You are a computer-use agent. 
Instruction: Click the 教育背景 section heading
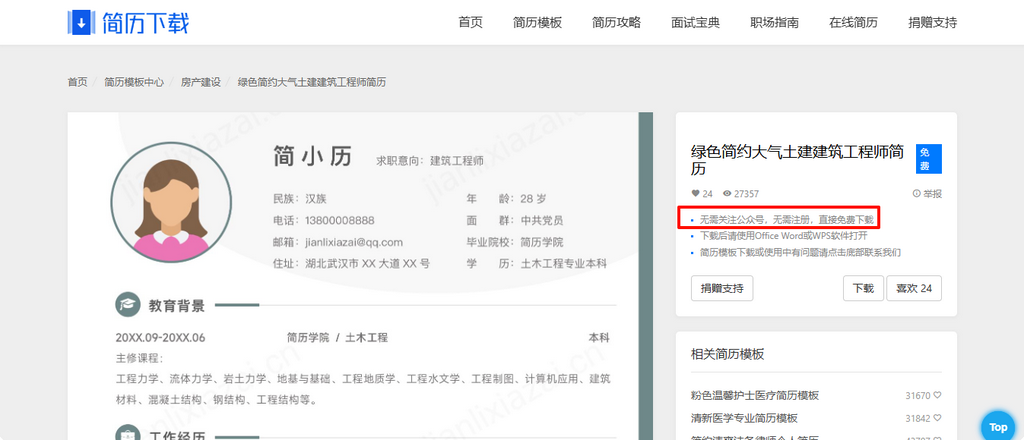pyautogui.click(x=176, y=305)
